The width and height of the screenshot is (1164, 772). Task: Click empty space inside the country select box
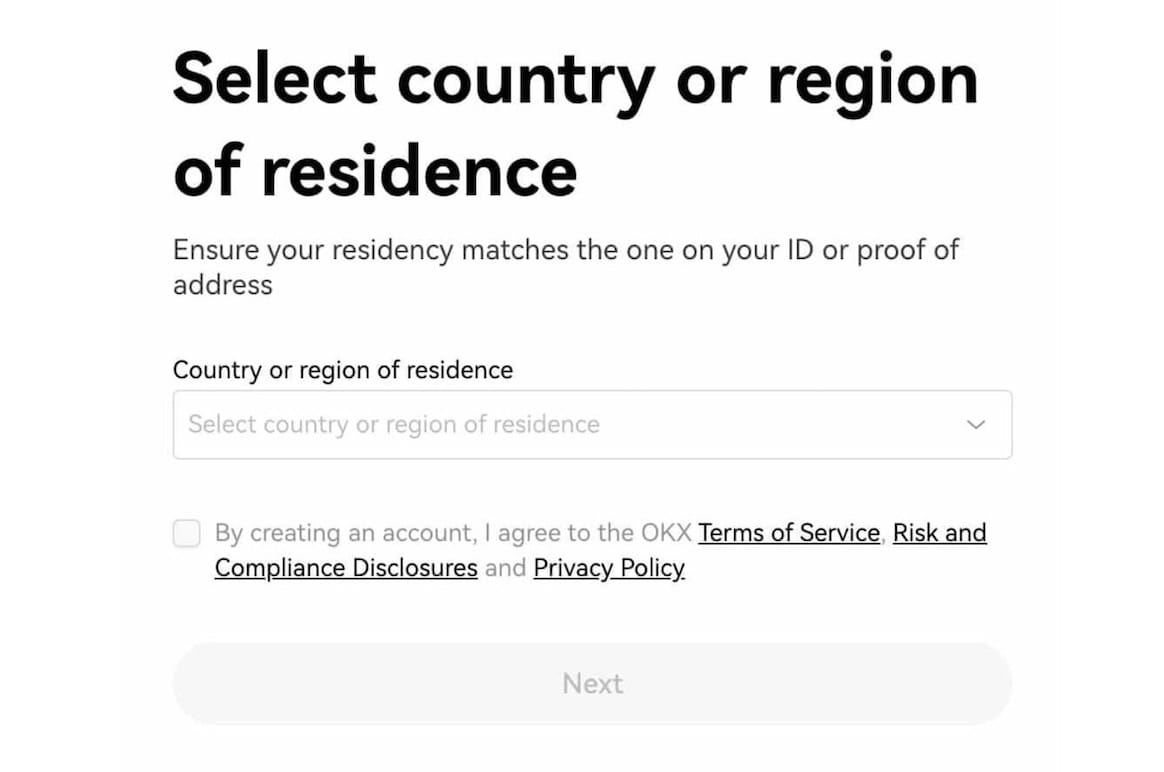[x=780, y=425]
